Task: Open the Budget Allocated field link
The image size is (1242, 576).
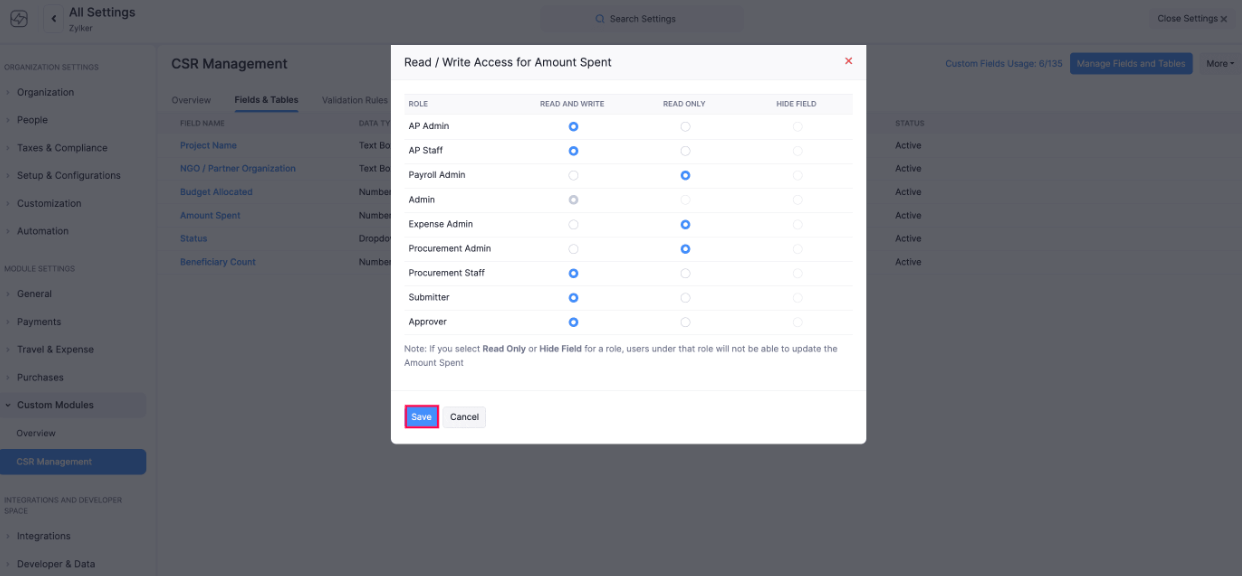Action: point(216,191)
